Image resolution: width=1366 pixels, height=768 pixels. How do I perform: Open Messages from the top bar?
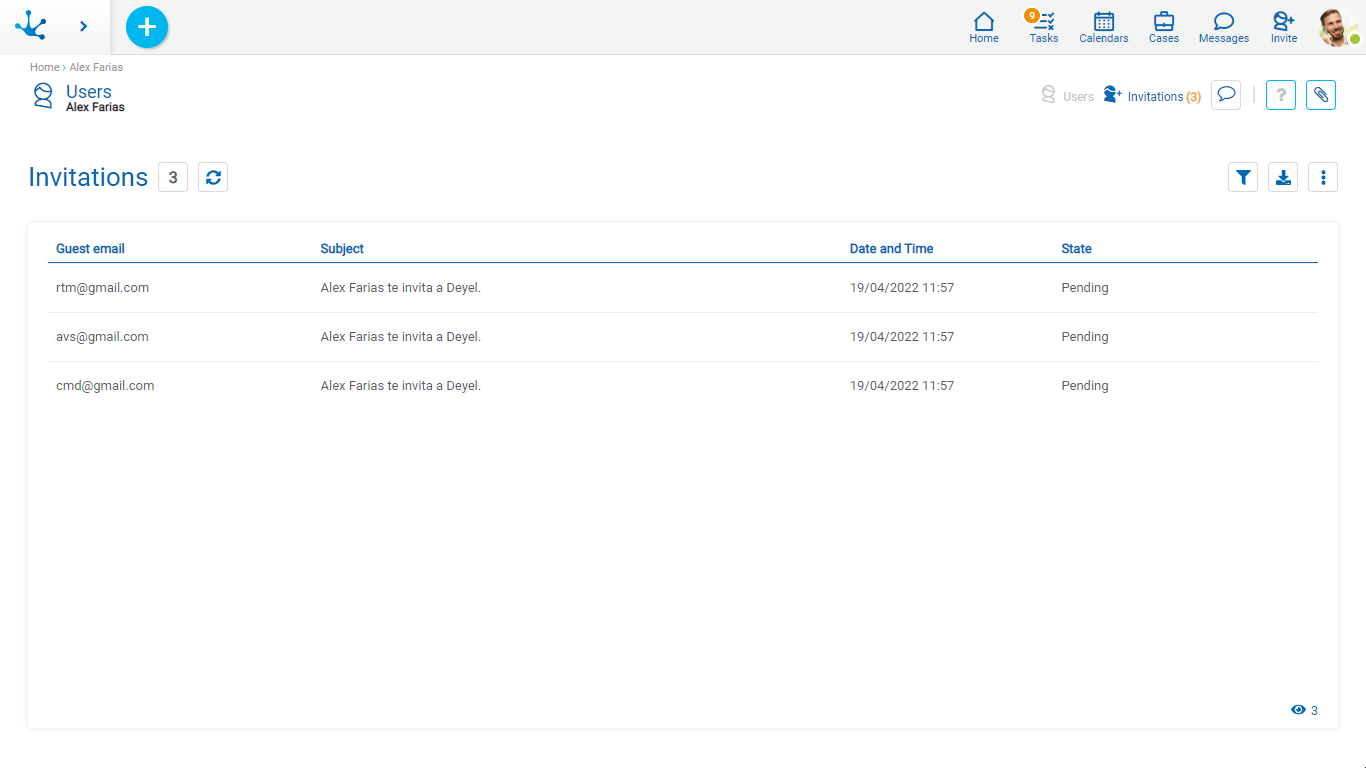coord(1224,27)
